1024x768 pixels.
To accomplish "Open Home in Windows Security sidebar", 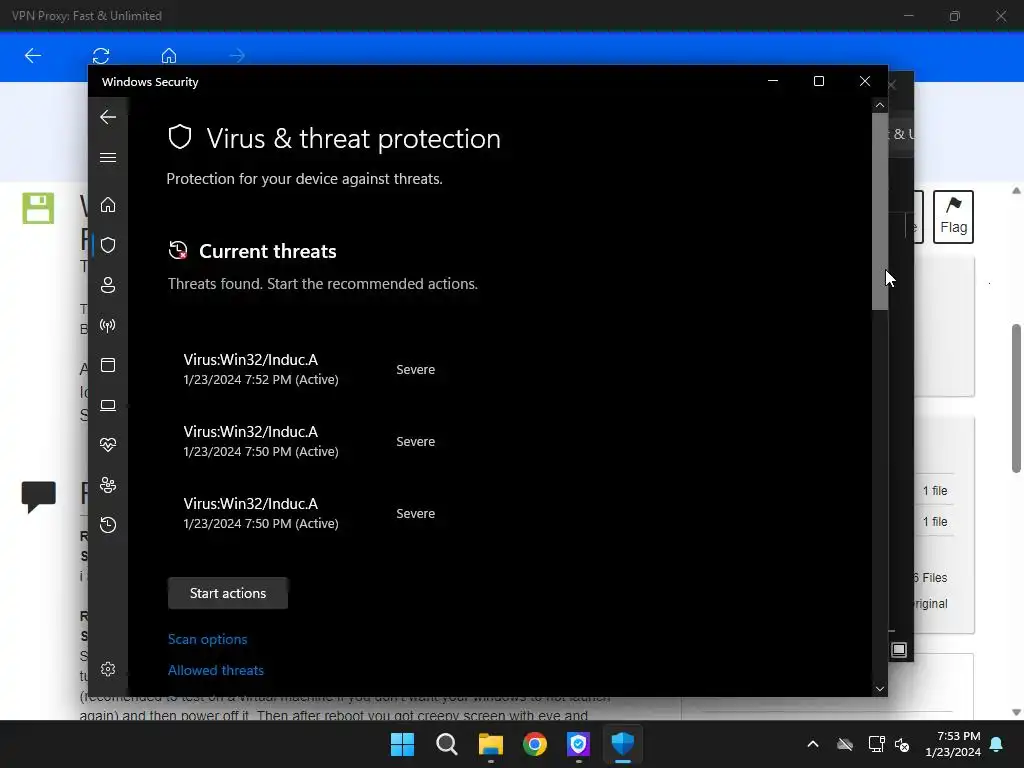I will tap(108, 205).
